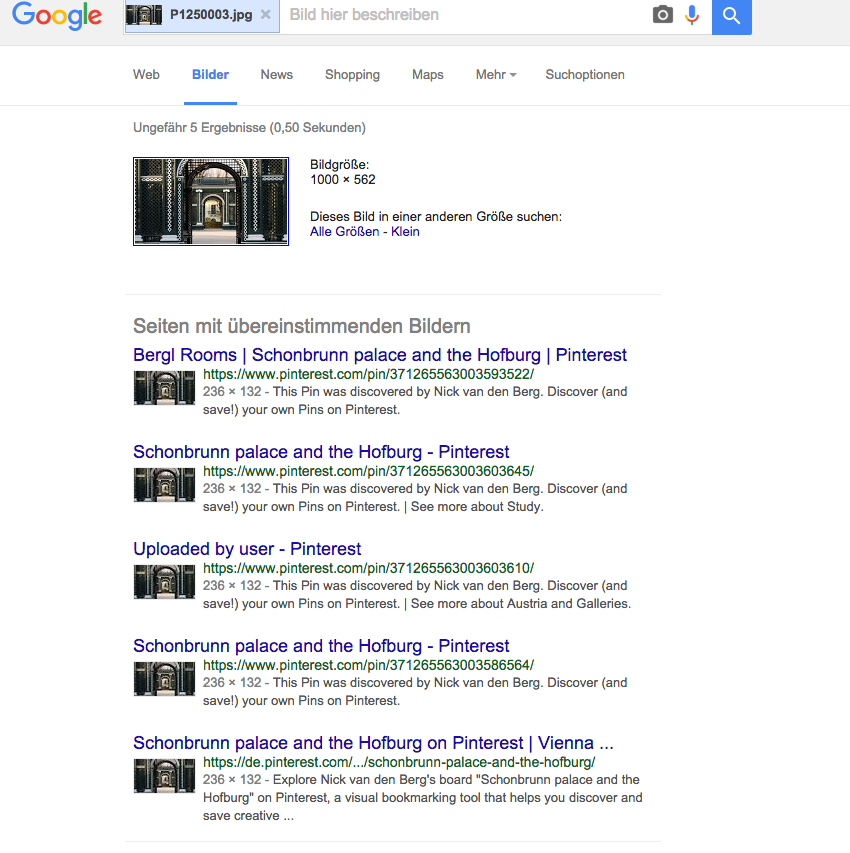
Task: Click thumbnail of 'Uploaded by user' result
Action: tap(164, 582)
